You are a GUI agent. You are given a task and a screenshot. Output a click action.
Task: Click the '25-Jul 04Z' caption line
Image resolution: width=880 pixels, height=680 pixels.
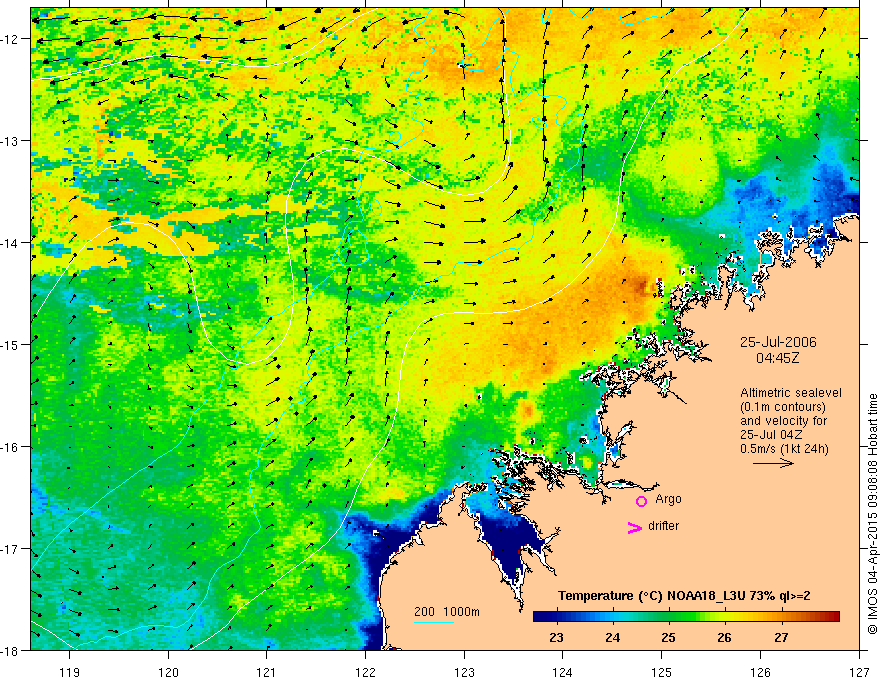pyautogui.click(x=771, y=435)
